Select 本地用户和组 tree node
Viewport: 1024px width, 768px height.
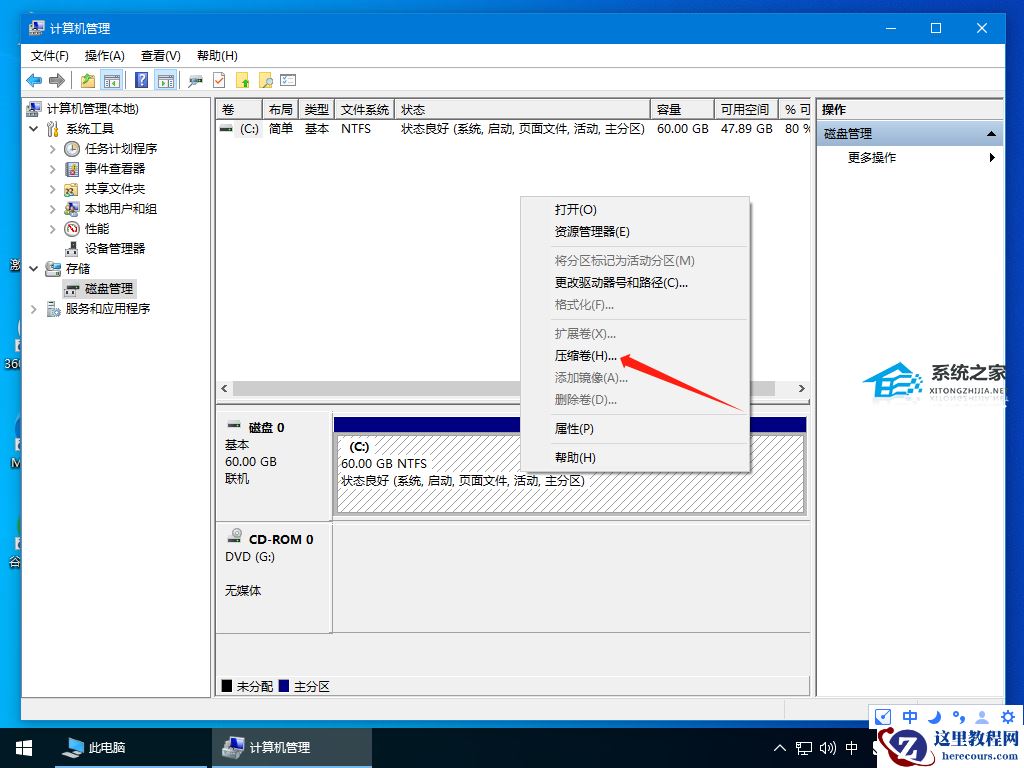click(x=121, y=209)
